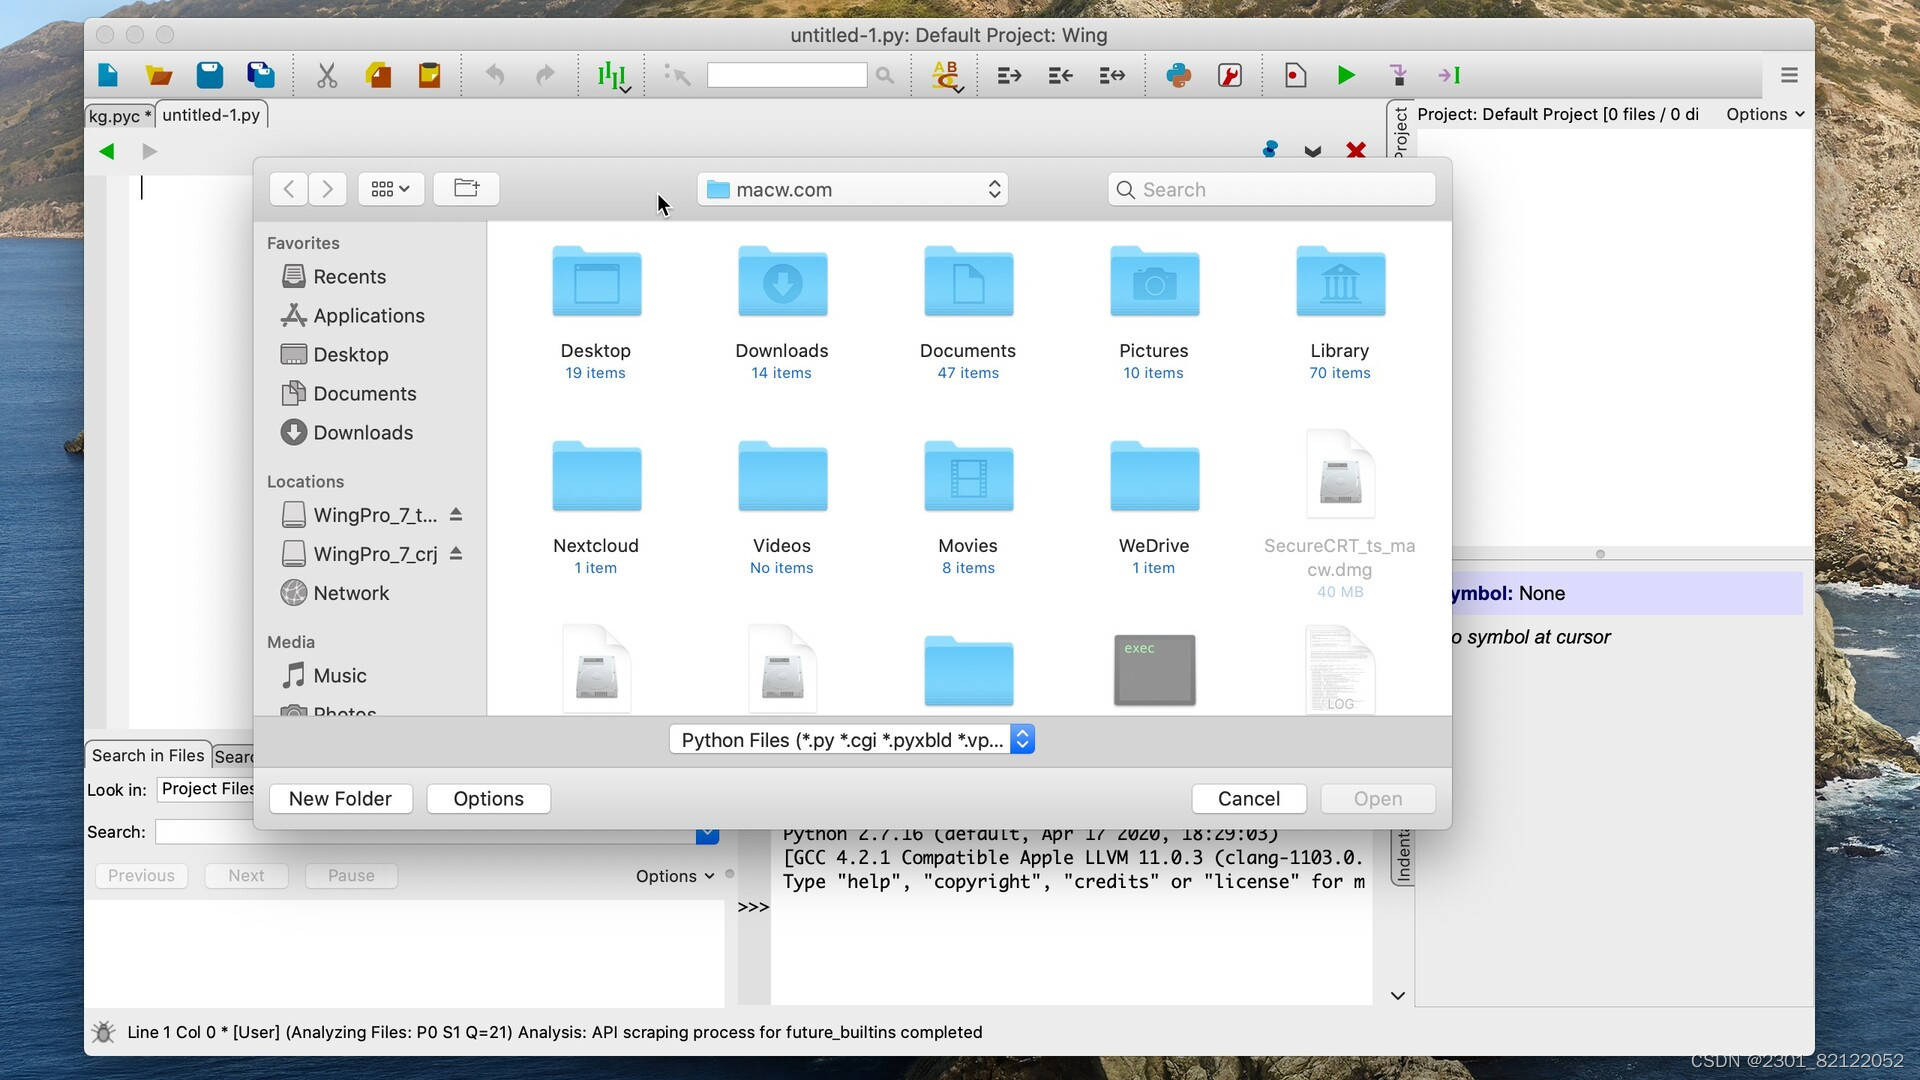Open the red PDF documentation icon

(x=1230, y=75)
